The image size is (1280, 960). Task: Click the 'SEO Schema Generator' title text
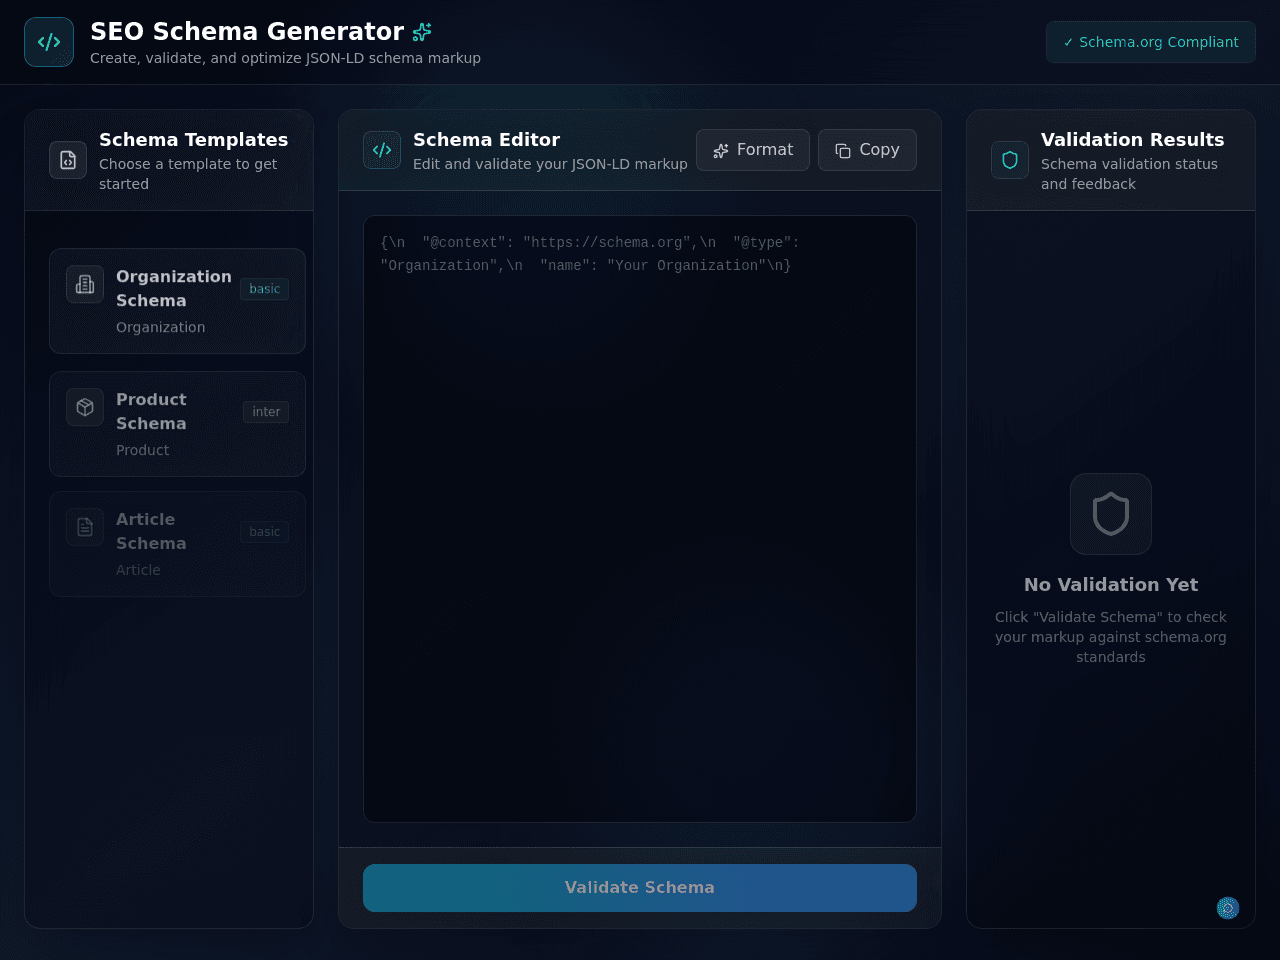tap(247, 32)
